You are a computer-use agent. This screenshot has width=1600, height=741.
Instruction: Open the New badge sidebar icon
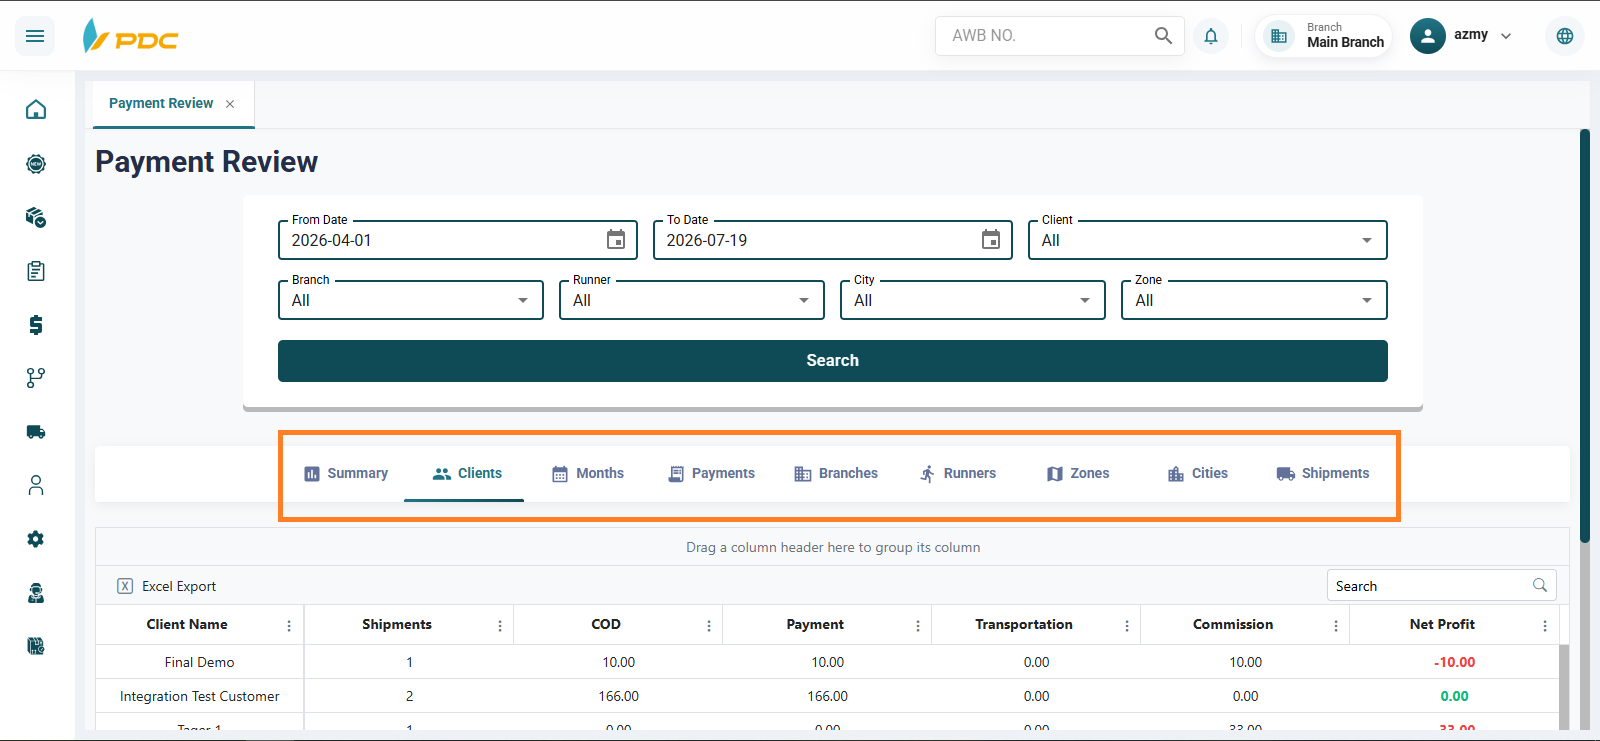(x=36, y=163)
